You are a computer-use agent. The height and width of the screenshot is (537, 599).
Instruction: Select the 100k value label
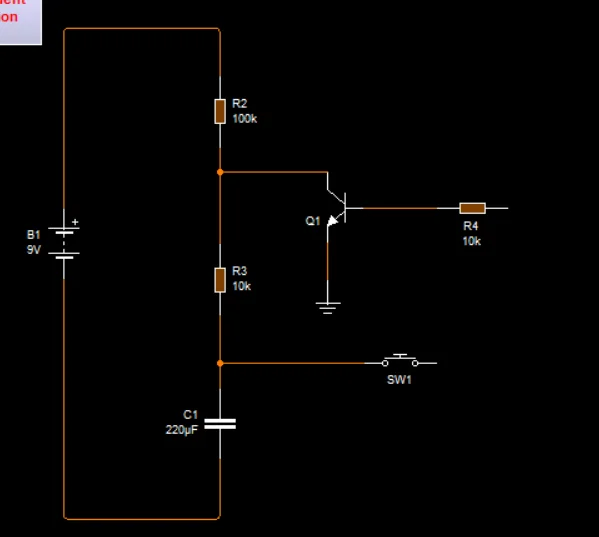point(244,119)
